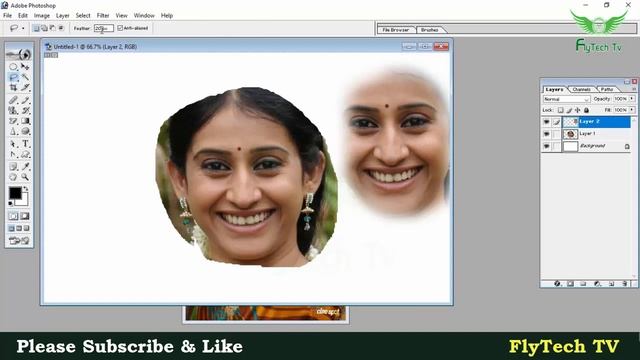Create new fill or adjustment layer
The image size is (640, 360).
tap(597, 284)
